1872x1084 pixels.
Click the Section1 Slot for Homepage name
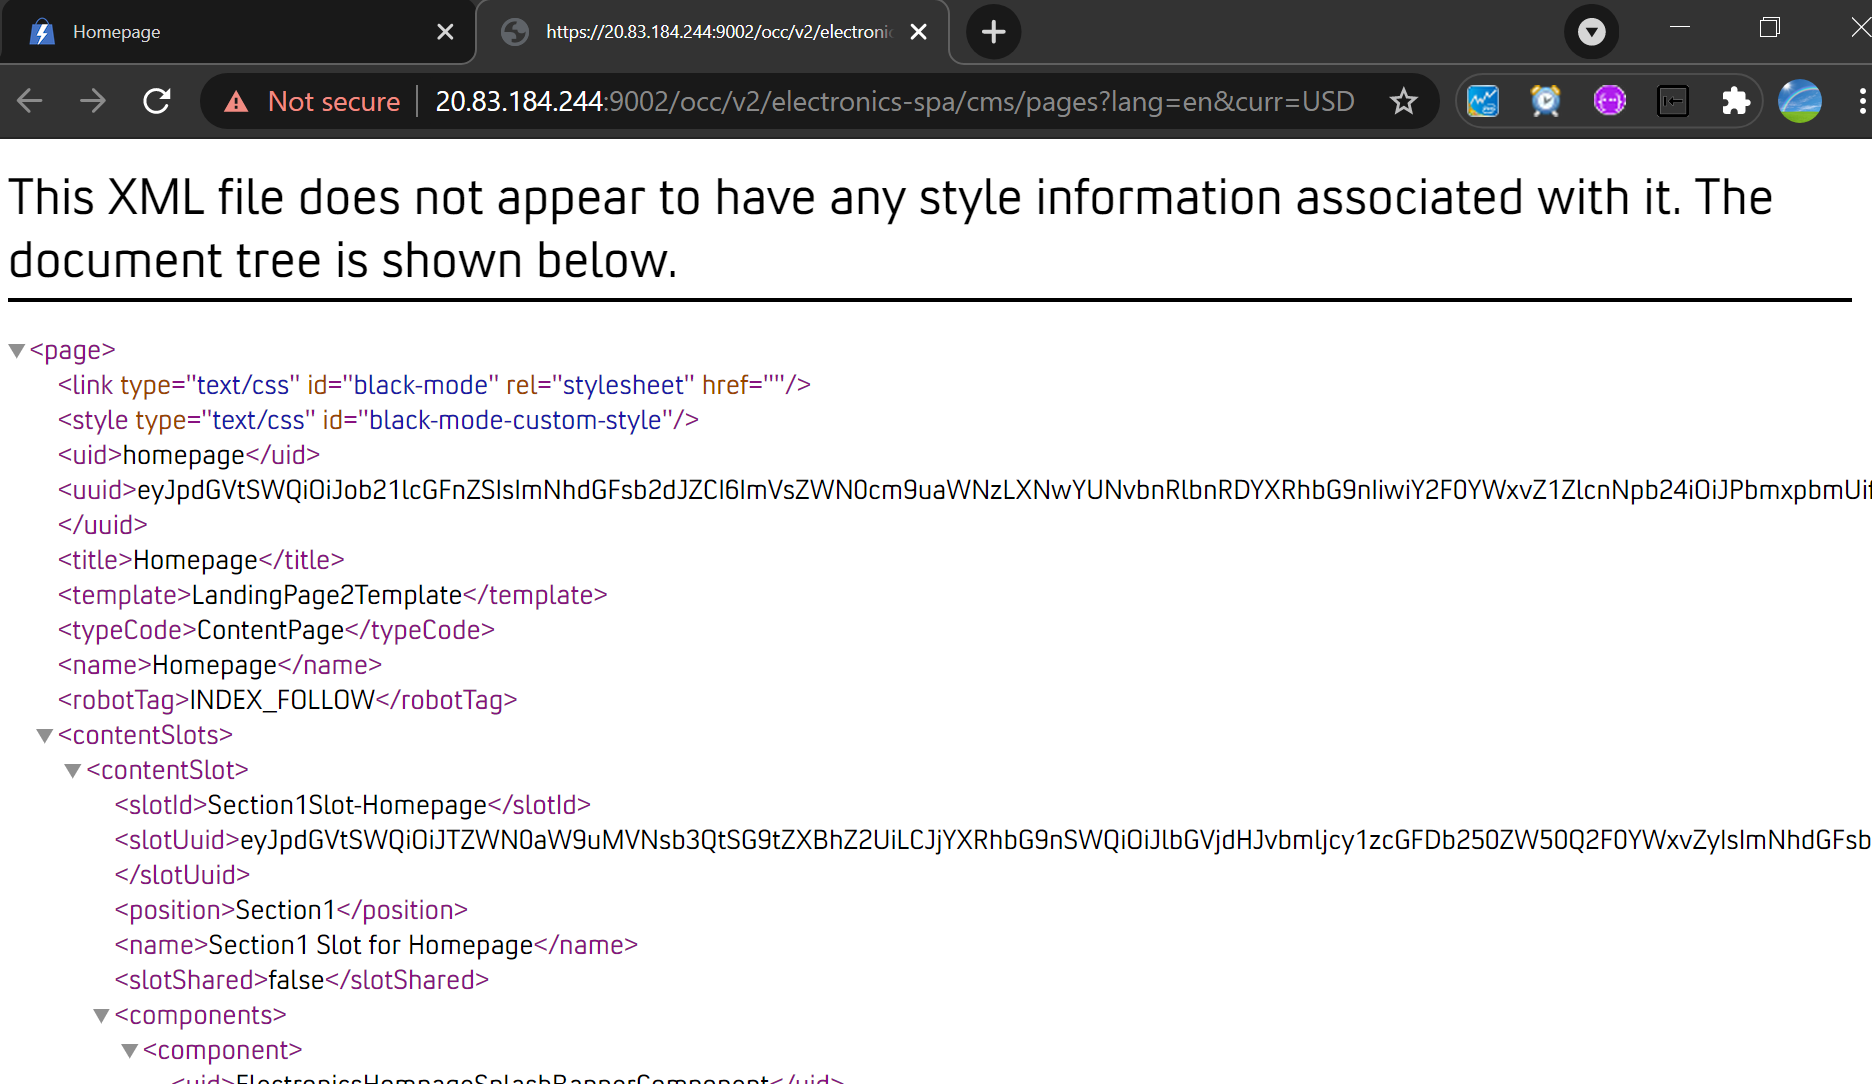tap(371, 945)
